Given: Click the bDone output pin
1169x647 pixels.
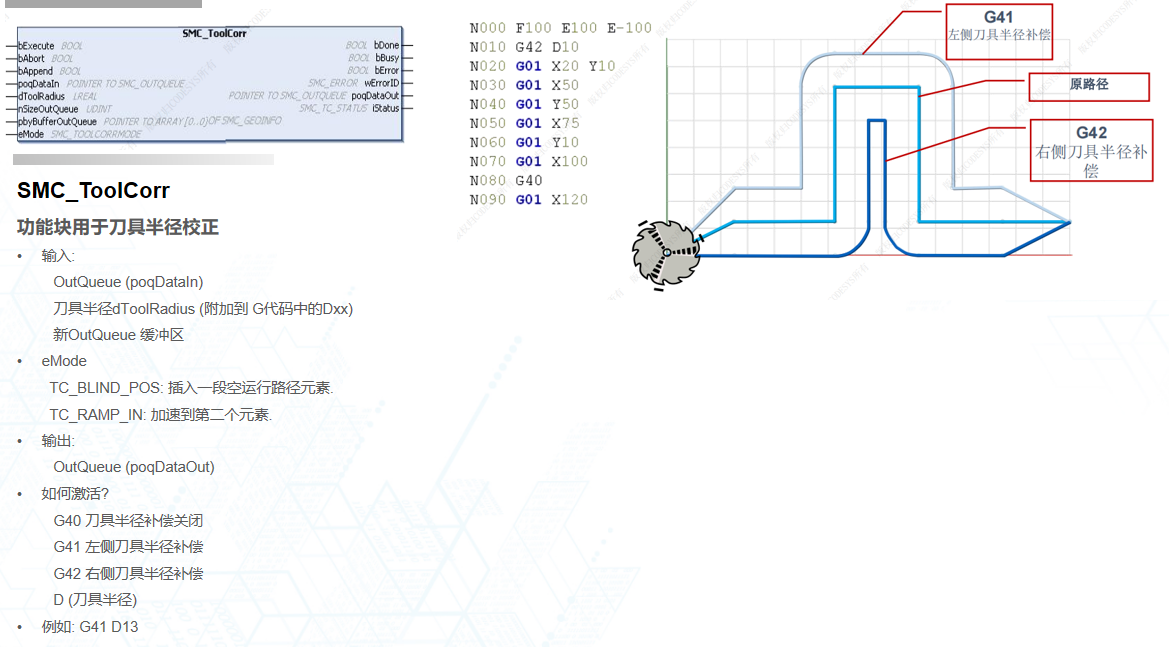Looking at the screenshot, I should click(x=386, y=46).
